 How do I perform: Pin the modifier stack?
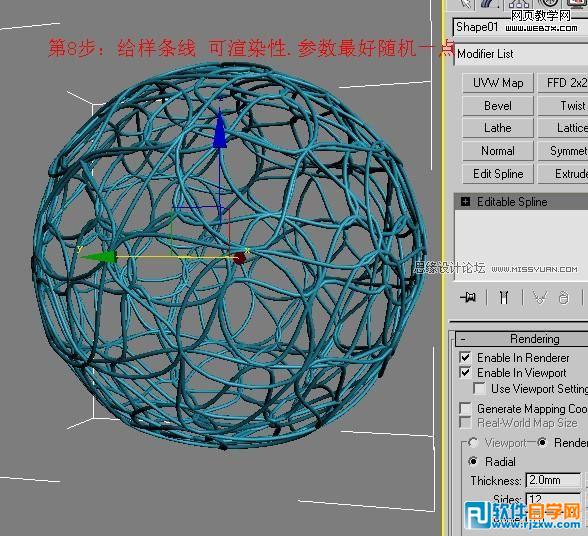point(468,297)
